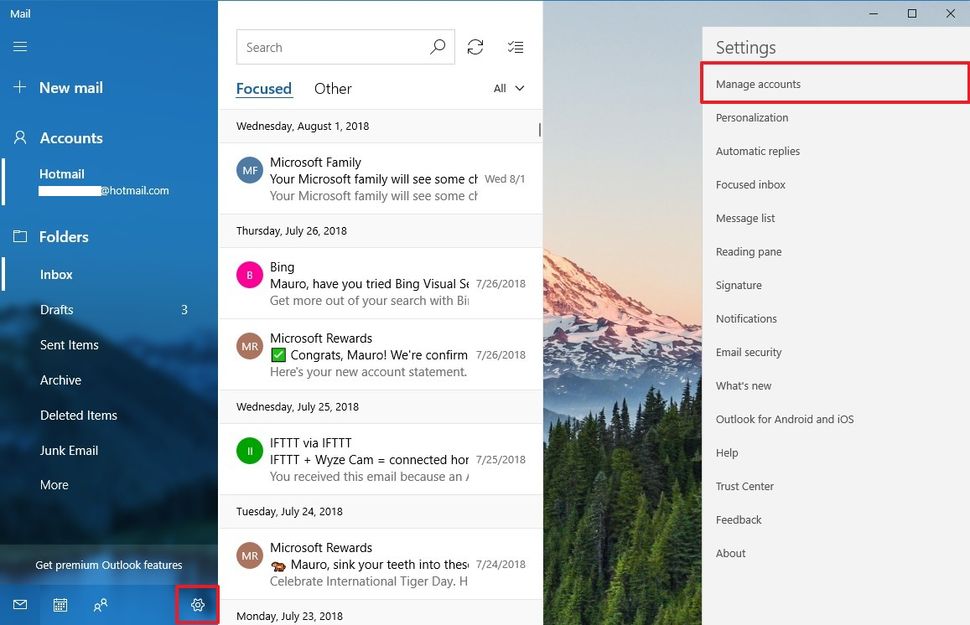
Task: Click the Folders icon in the sidebar
Action: (20, 236)
